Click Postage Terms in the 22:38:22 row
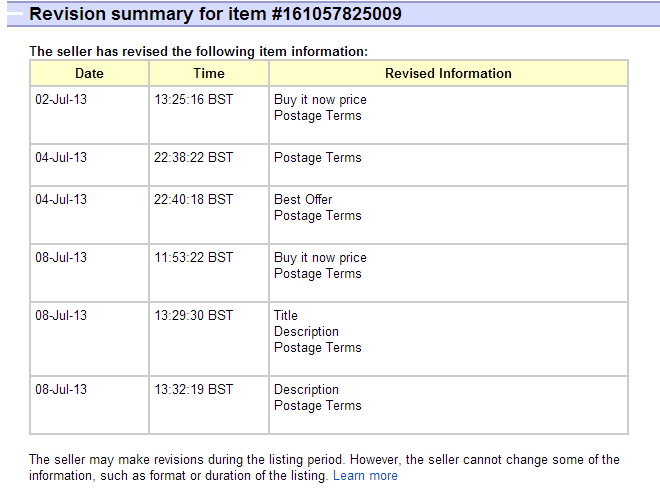 coord(318,158)
